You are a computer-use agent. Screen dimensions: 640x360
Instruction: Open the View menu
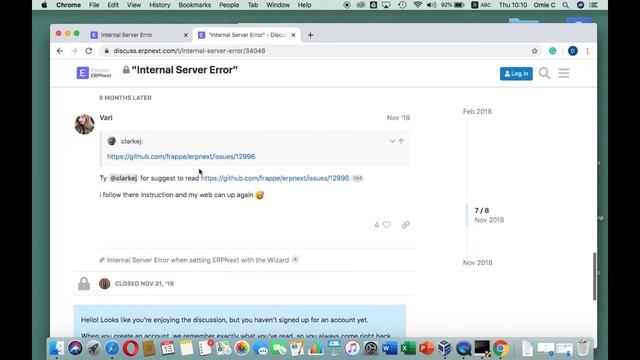pyautogui.click(x=134, y=5)
